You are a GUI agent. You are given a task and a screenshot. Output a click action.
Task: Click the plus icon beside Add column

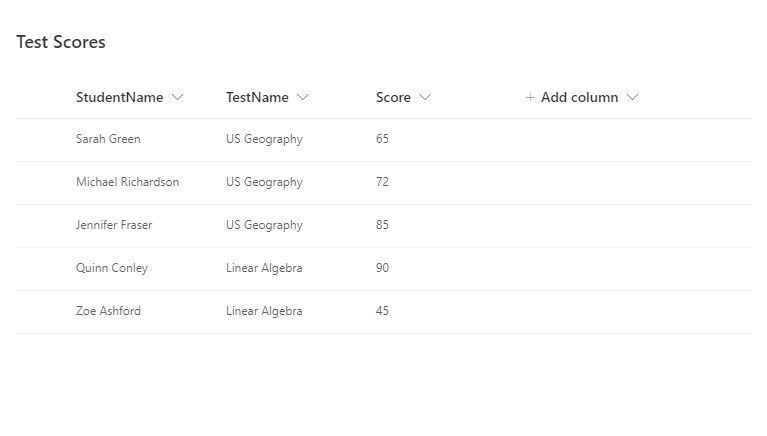pos(530,97)
